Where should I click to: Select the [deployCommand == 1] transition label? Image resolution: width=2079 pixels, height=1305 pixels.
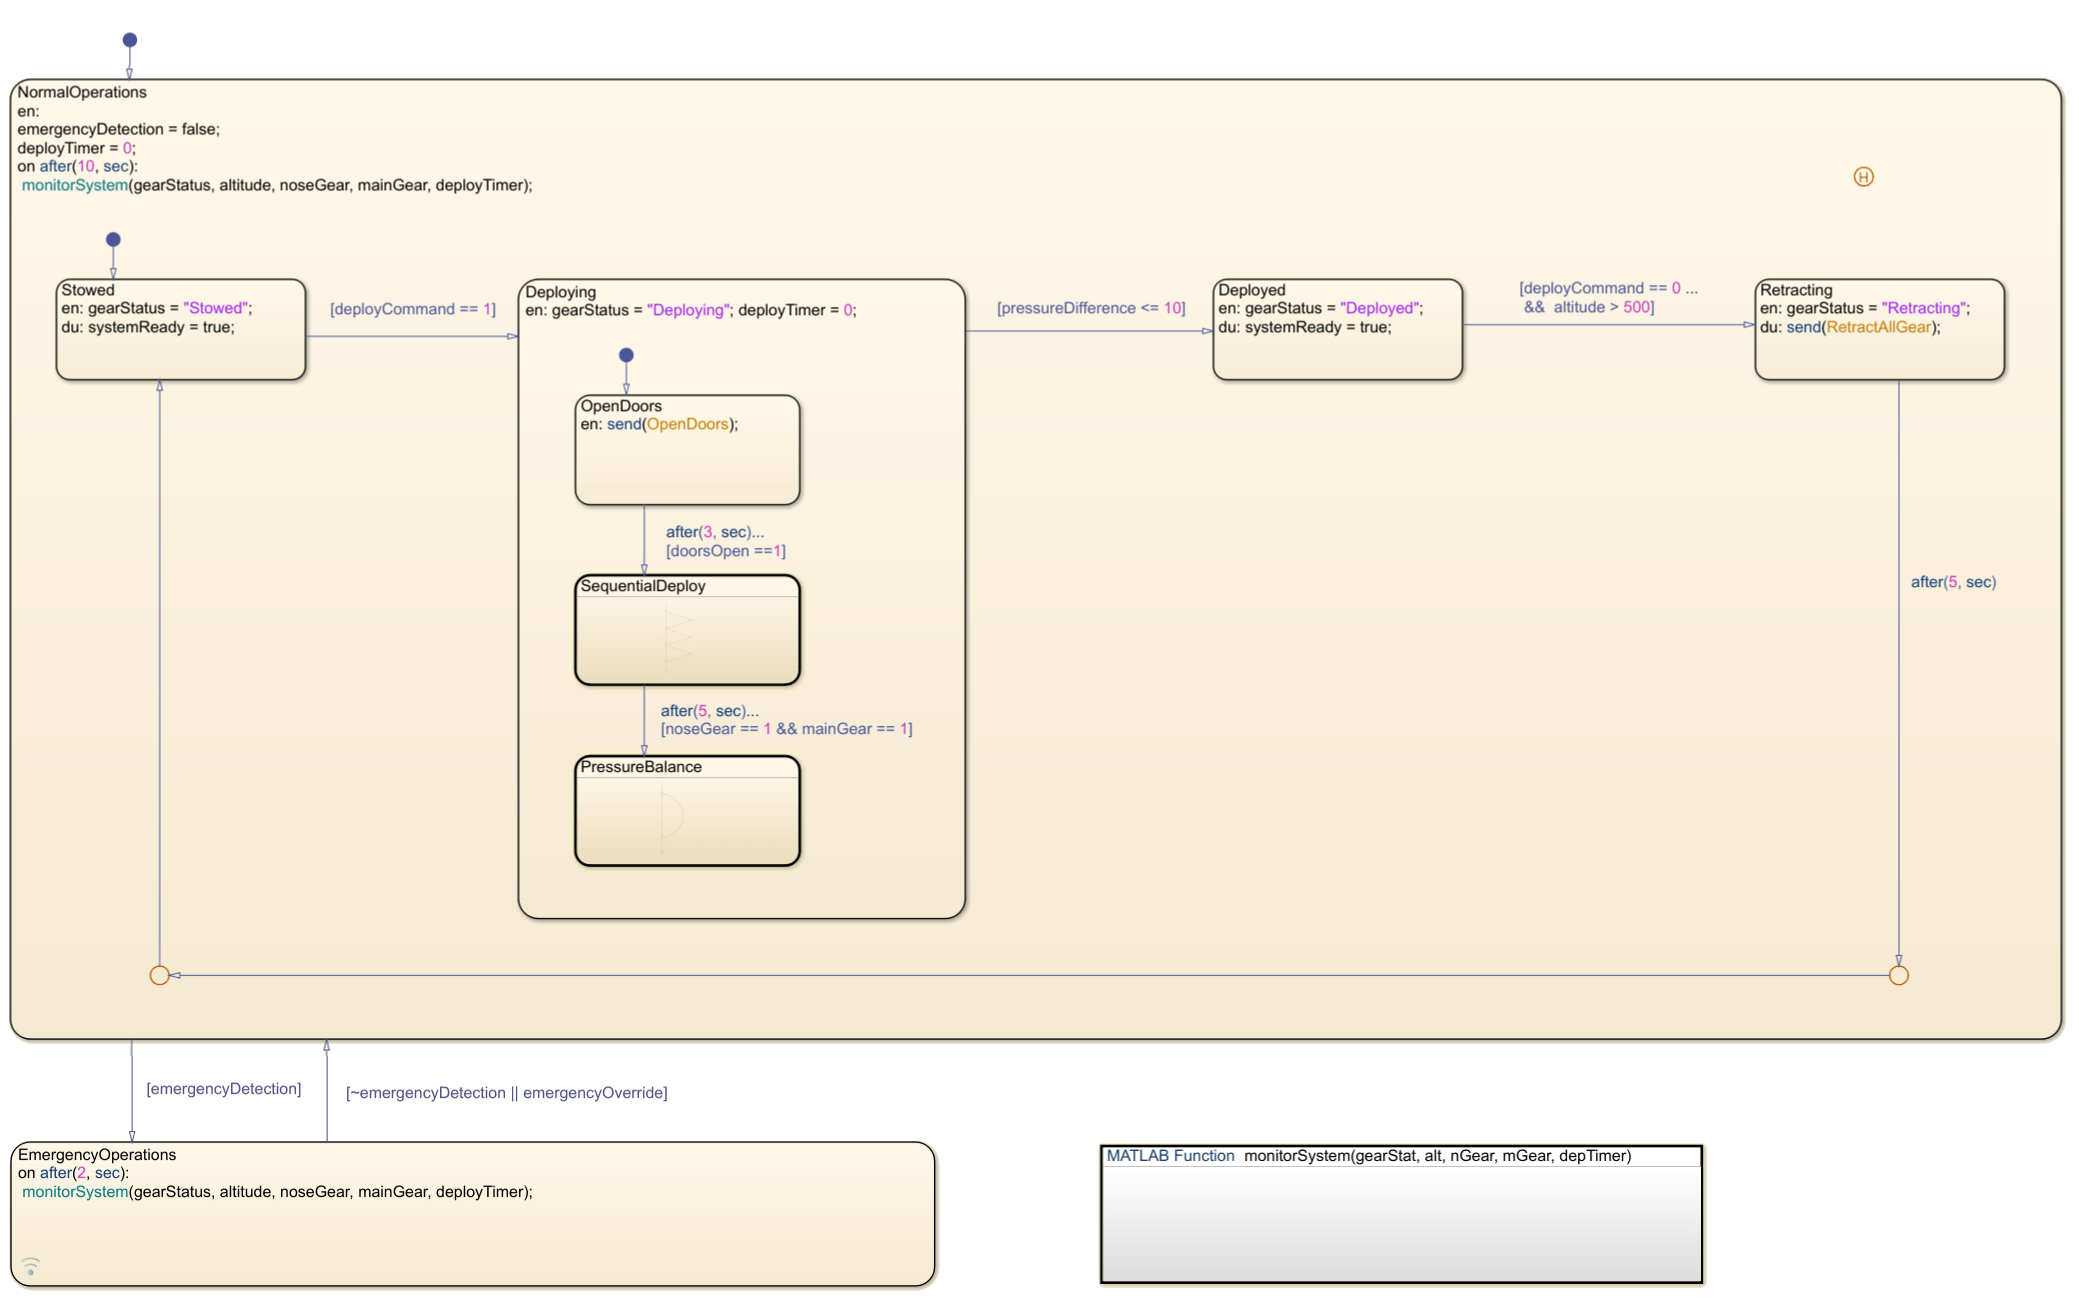pos(414,309)
